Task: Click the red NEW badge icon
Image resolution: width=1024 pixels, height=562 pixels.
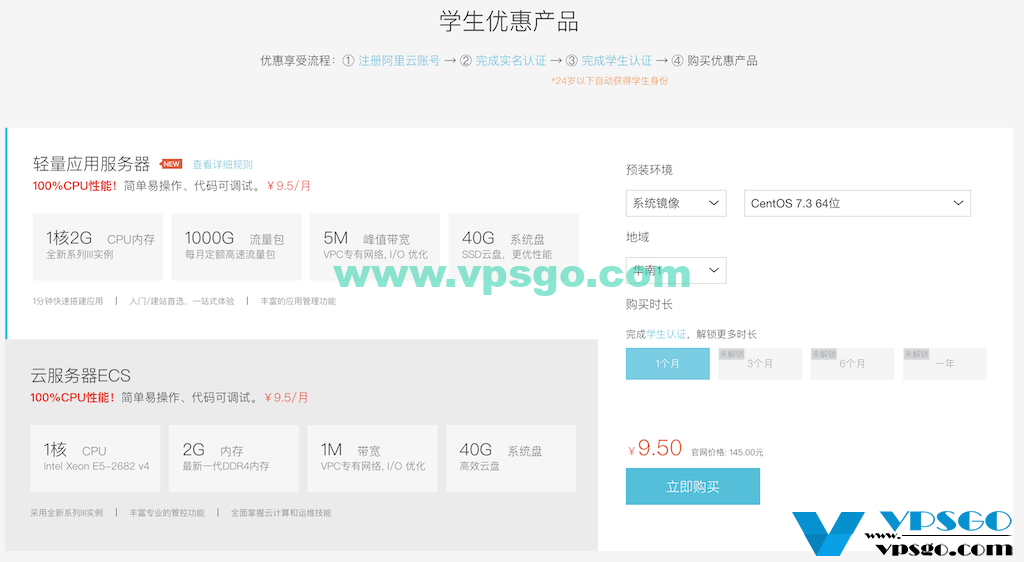Action: point(171,164)
